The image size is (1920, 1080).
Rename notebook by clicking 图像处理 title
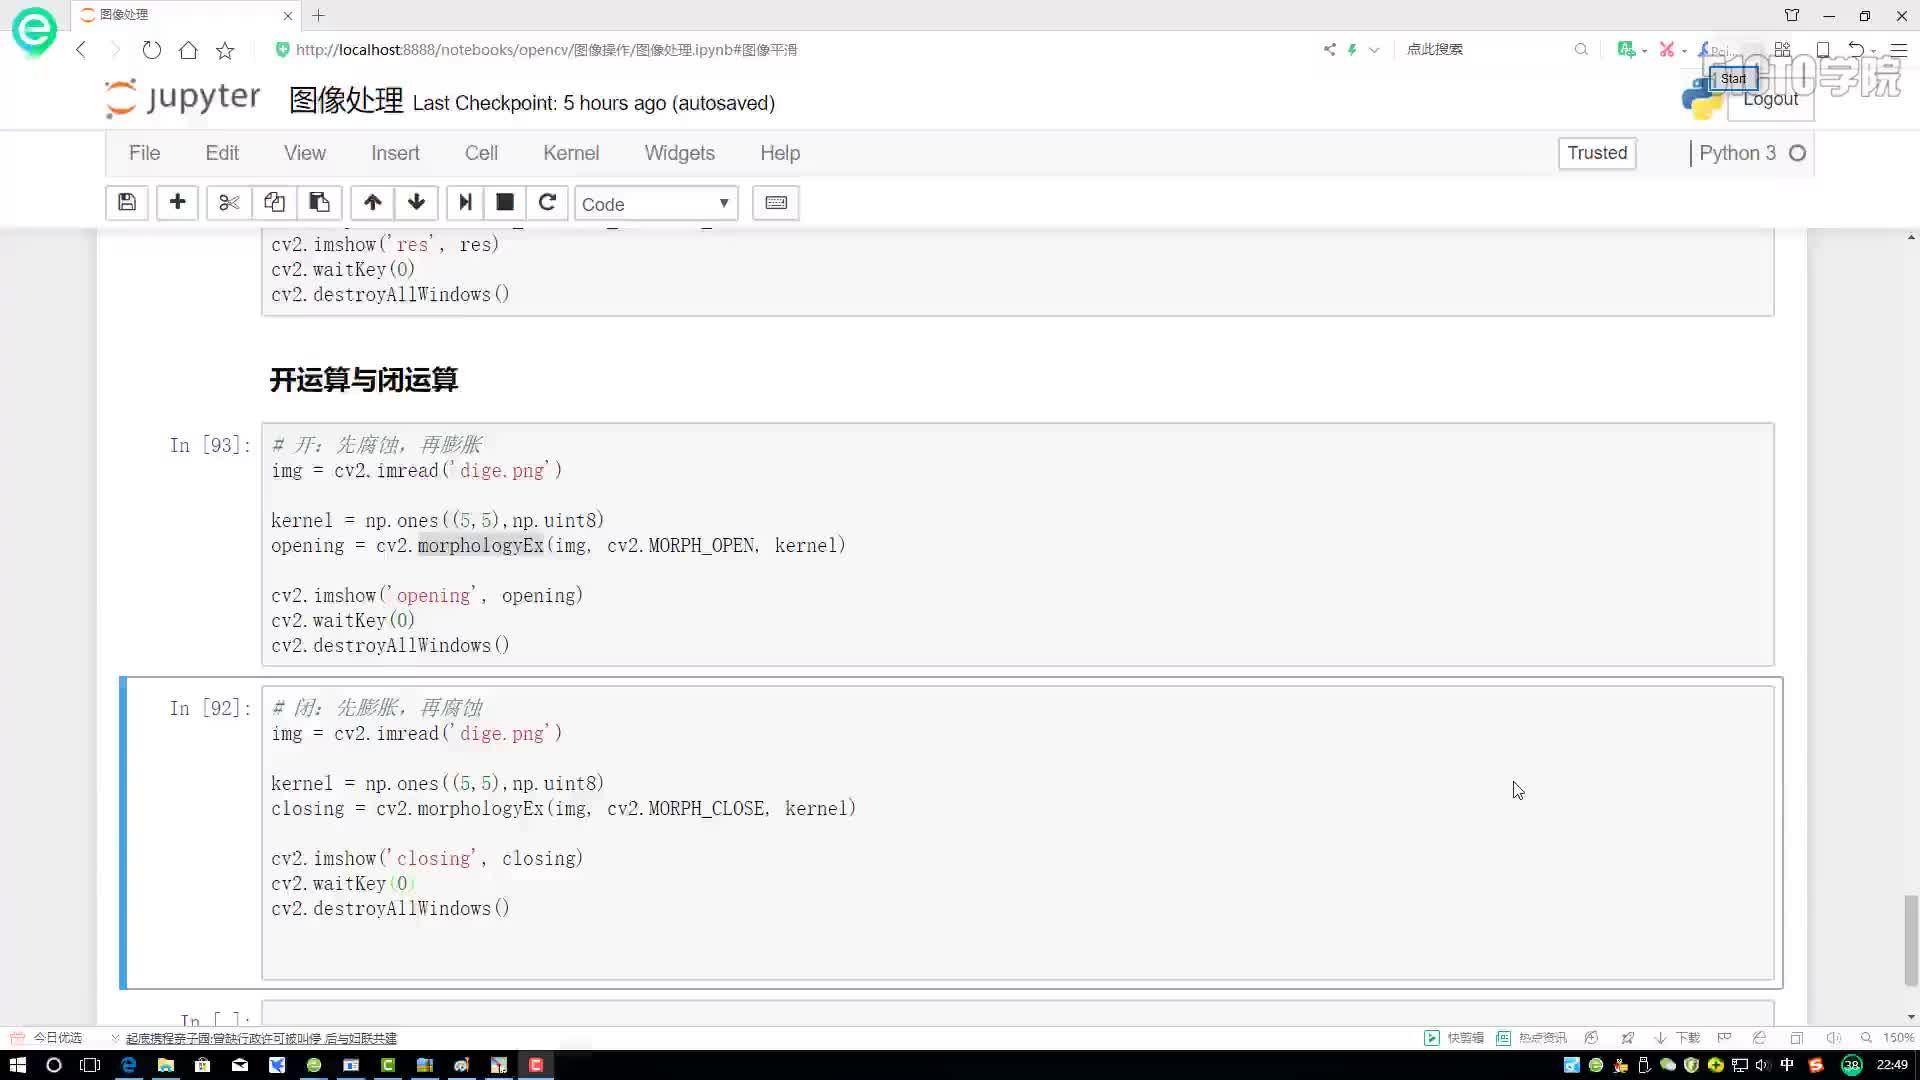346,100
